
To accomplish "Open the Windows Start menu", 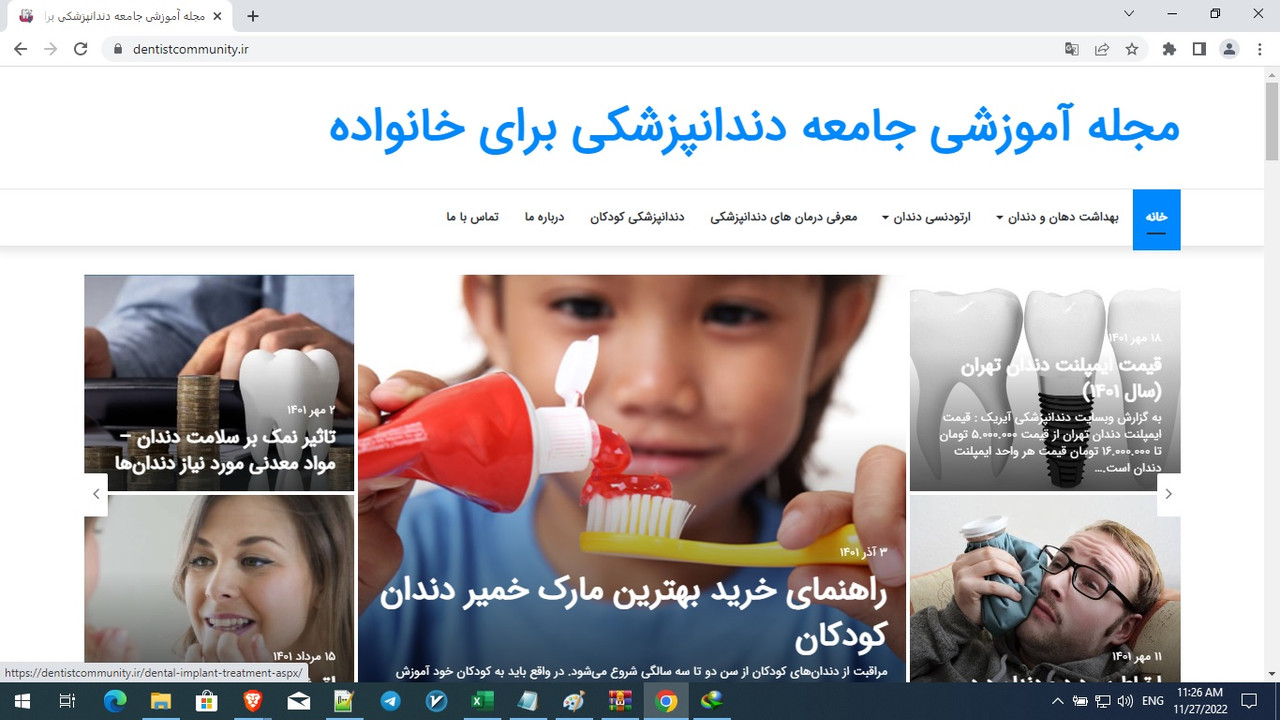I will pyautogui.click(x=20, y=701).
